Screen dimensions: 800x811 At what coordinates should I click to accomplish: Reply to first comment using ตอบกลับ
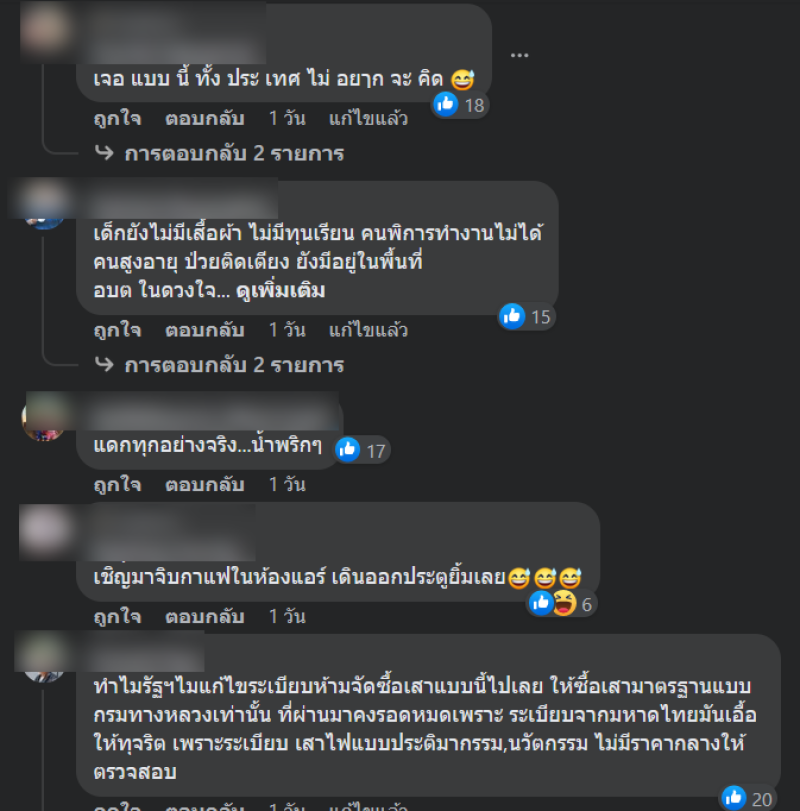[205, 118]
